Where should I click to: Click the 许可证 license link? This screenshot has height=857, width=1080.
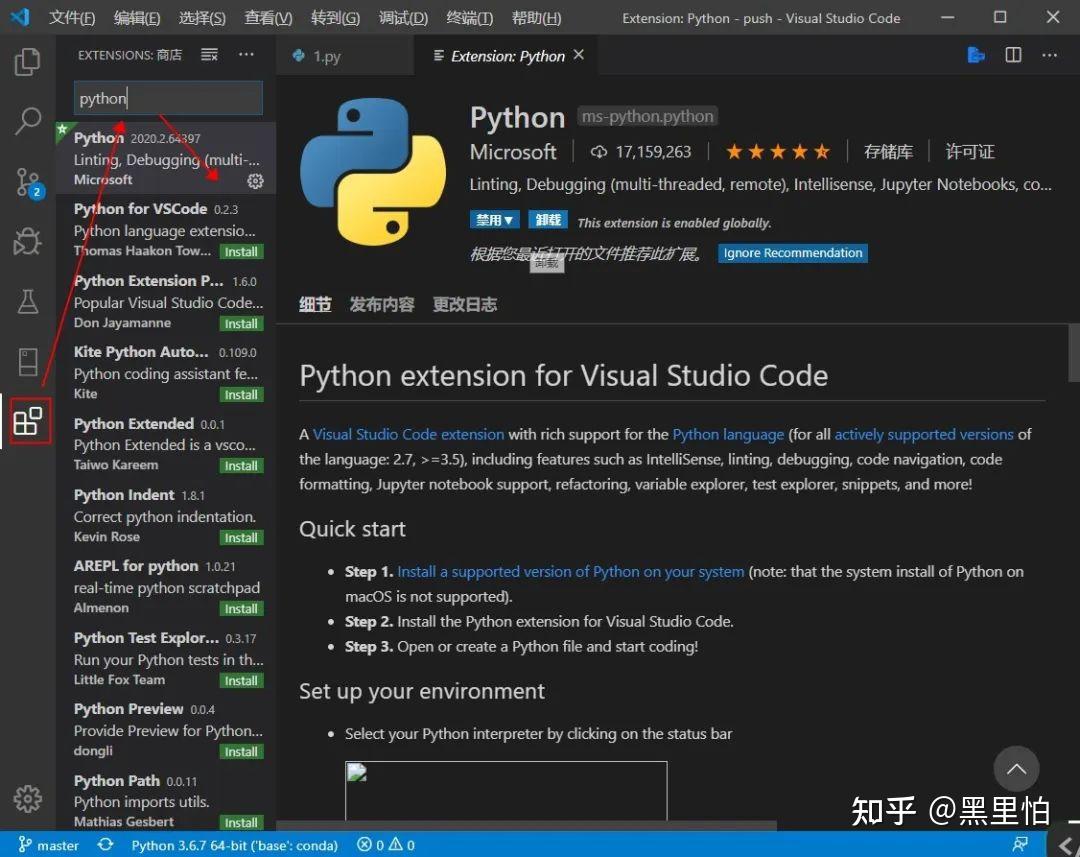[970, 152]
